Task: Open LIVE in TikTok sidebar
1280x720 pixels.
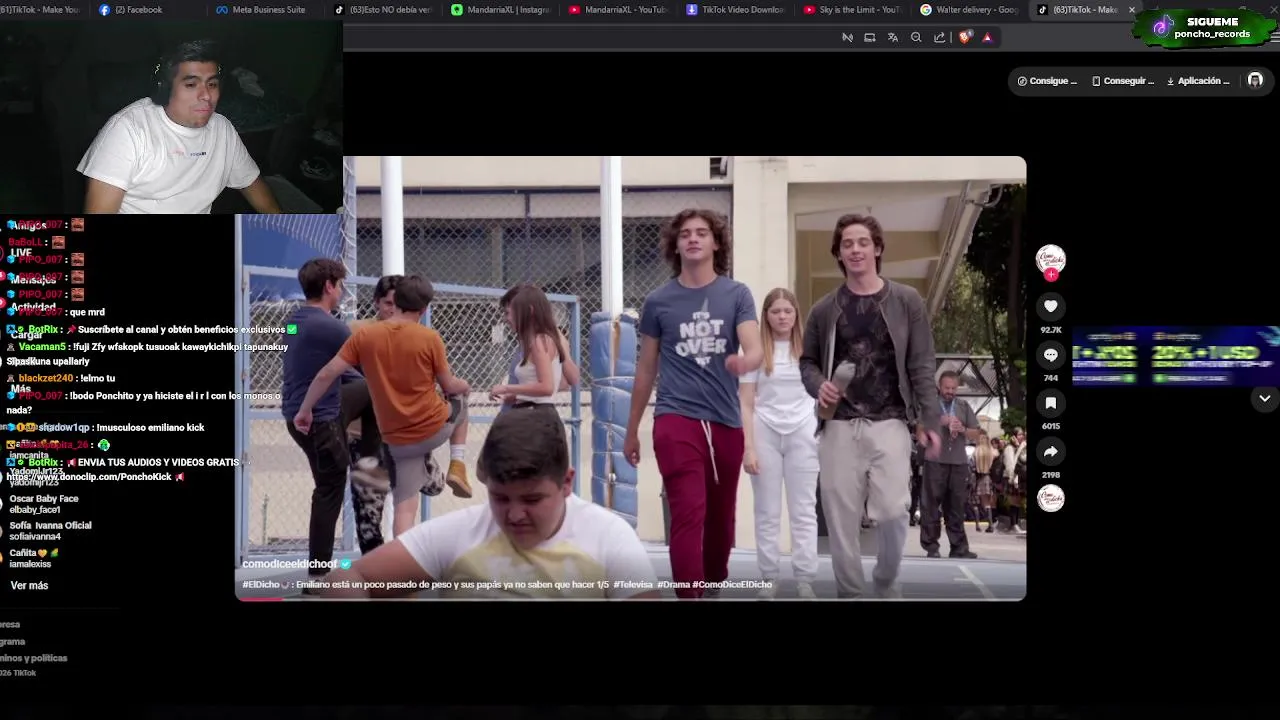Action: [x=21, y=253]
